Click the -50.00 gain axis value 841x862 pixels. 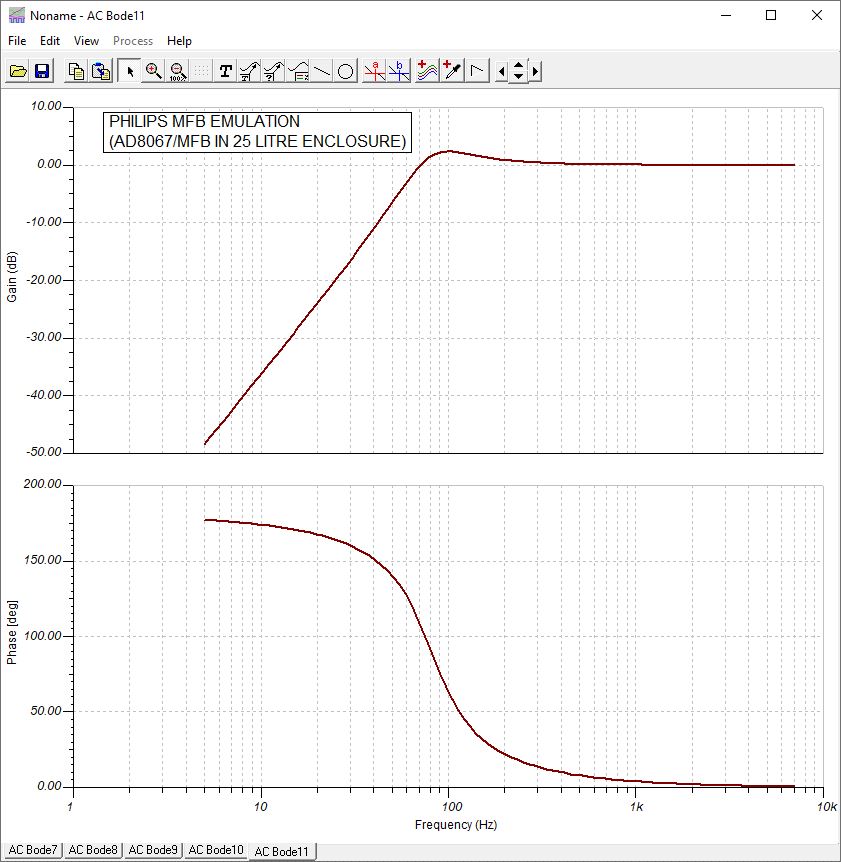tap(43, 452)
